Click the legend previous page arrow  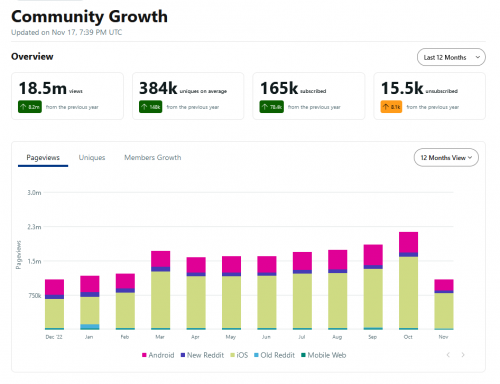point(448,355)
